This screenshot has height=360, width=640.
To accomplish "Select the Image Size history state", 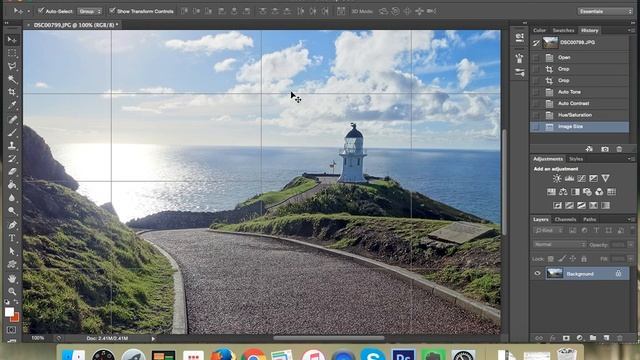I will [x=579, y=127].
